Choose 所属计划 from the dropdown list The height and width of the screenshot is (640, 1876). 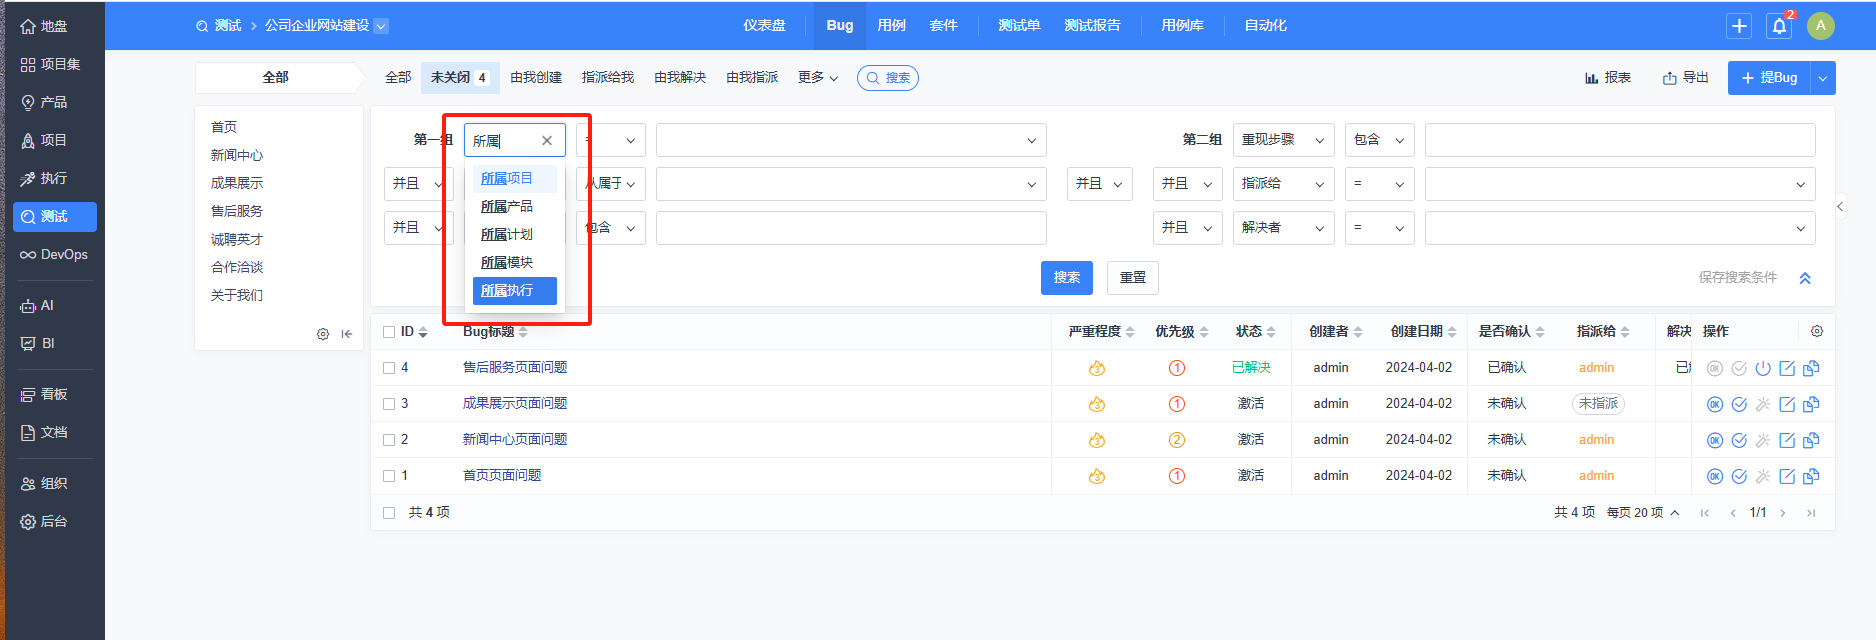tap(514, 235)
